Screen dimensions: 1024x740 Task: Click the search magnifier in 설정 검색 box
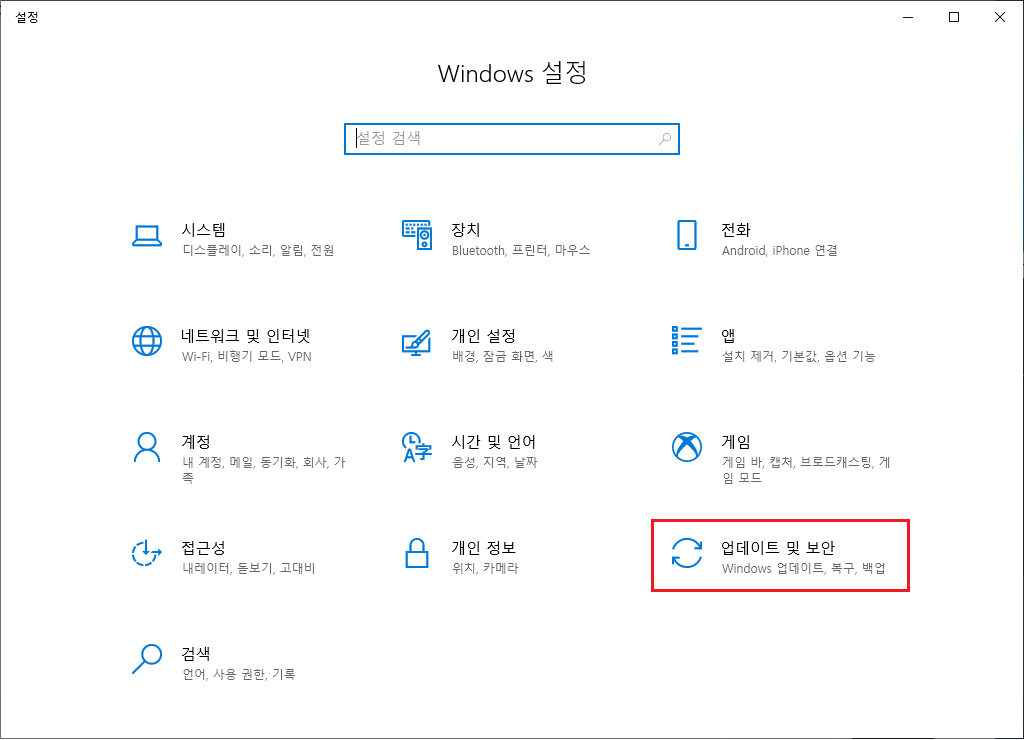coord(665,138)
